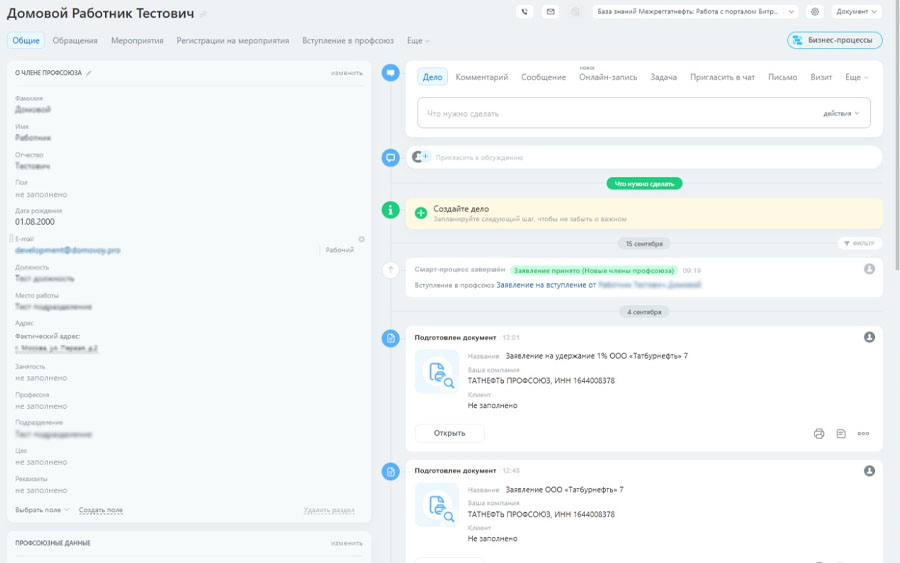Click the blue Дело timeline icon
This screenshot has height=563, width=900.
tap(390, 73)
